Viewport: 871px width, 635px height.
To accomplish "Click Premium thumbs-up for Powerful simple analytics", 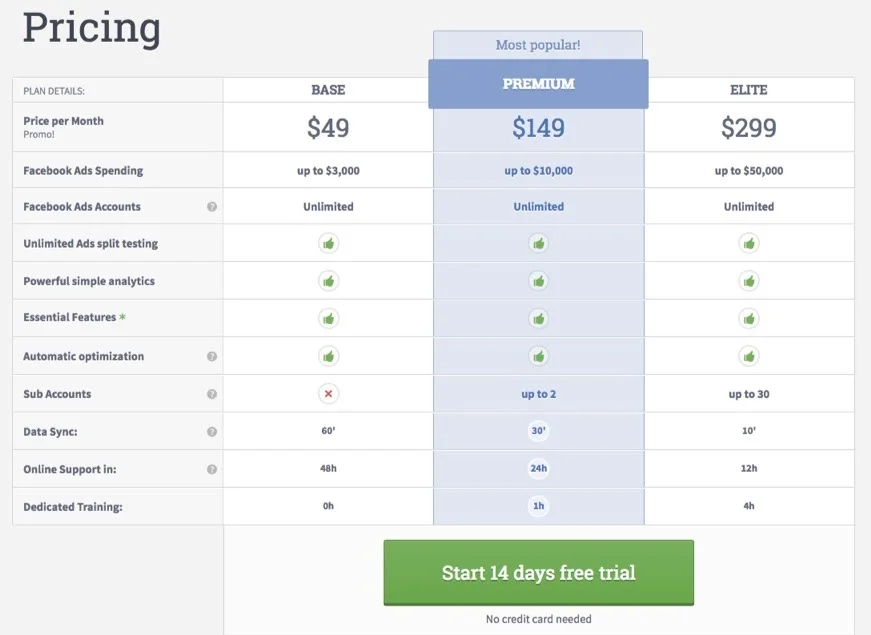I will point(538,281).
